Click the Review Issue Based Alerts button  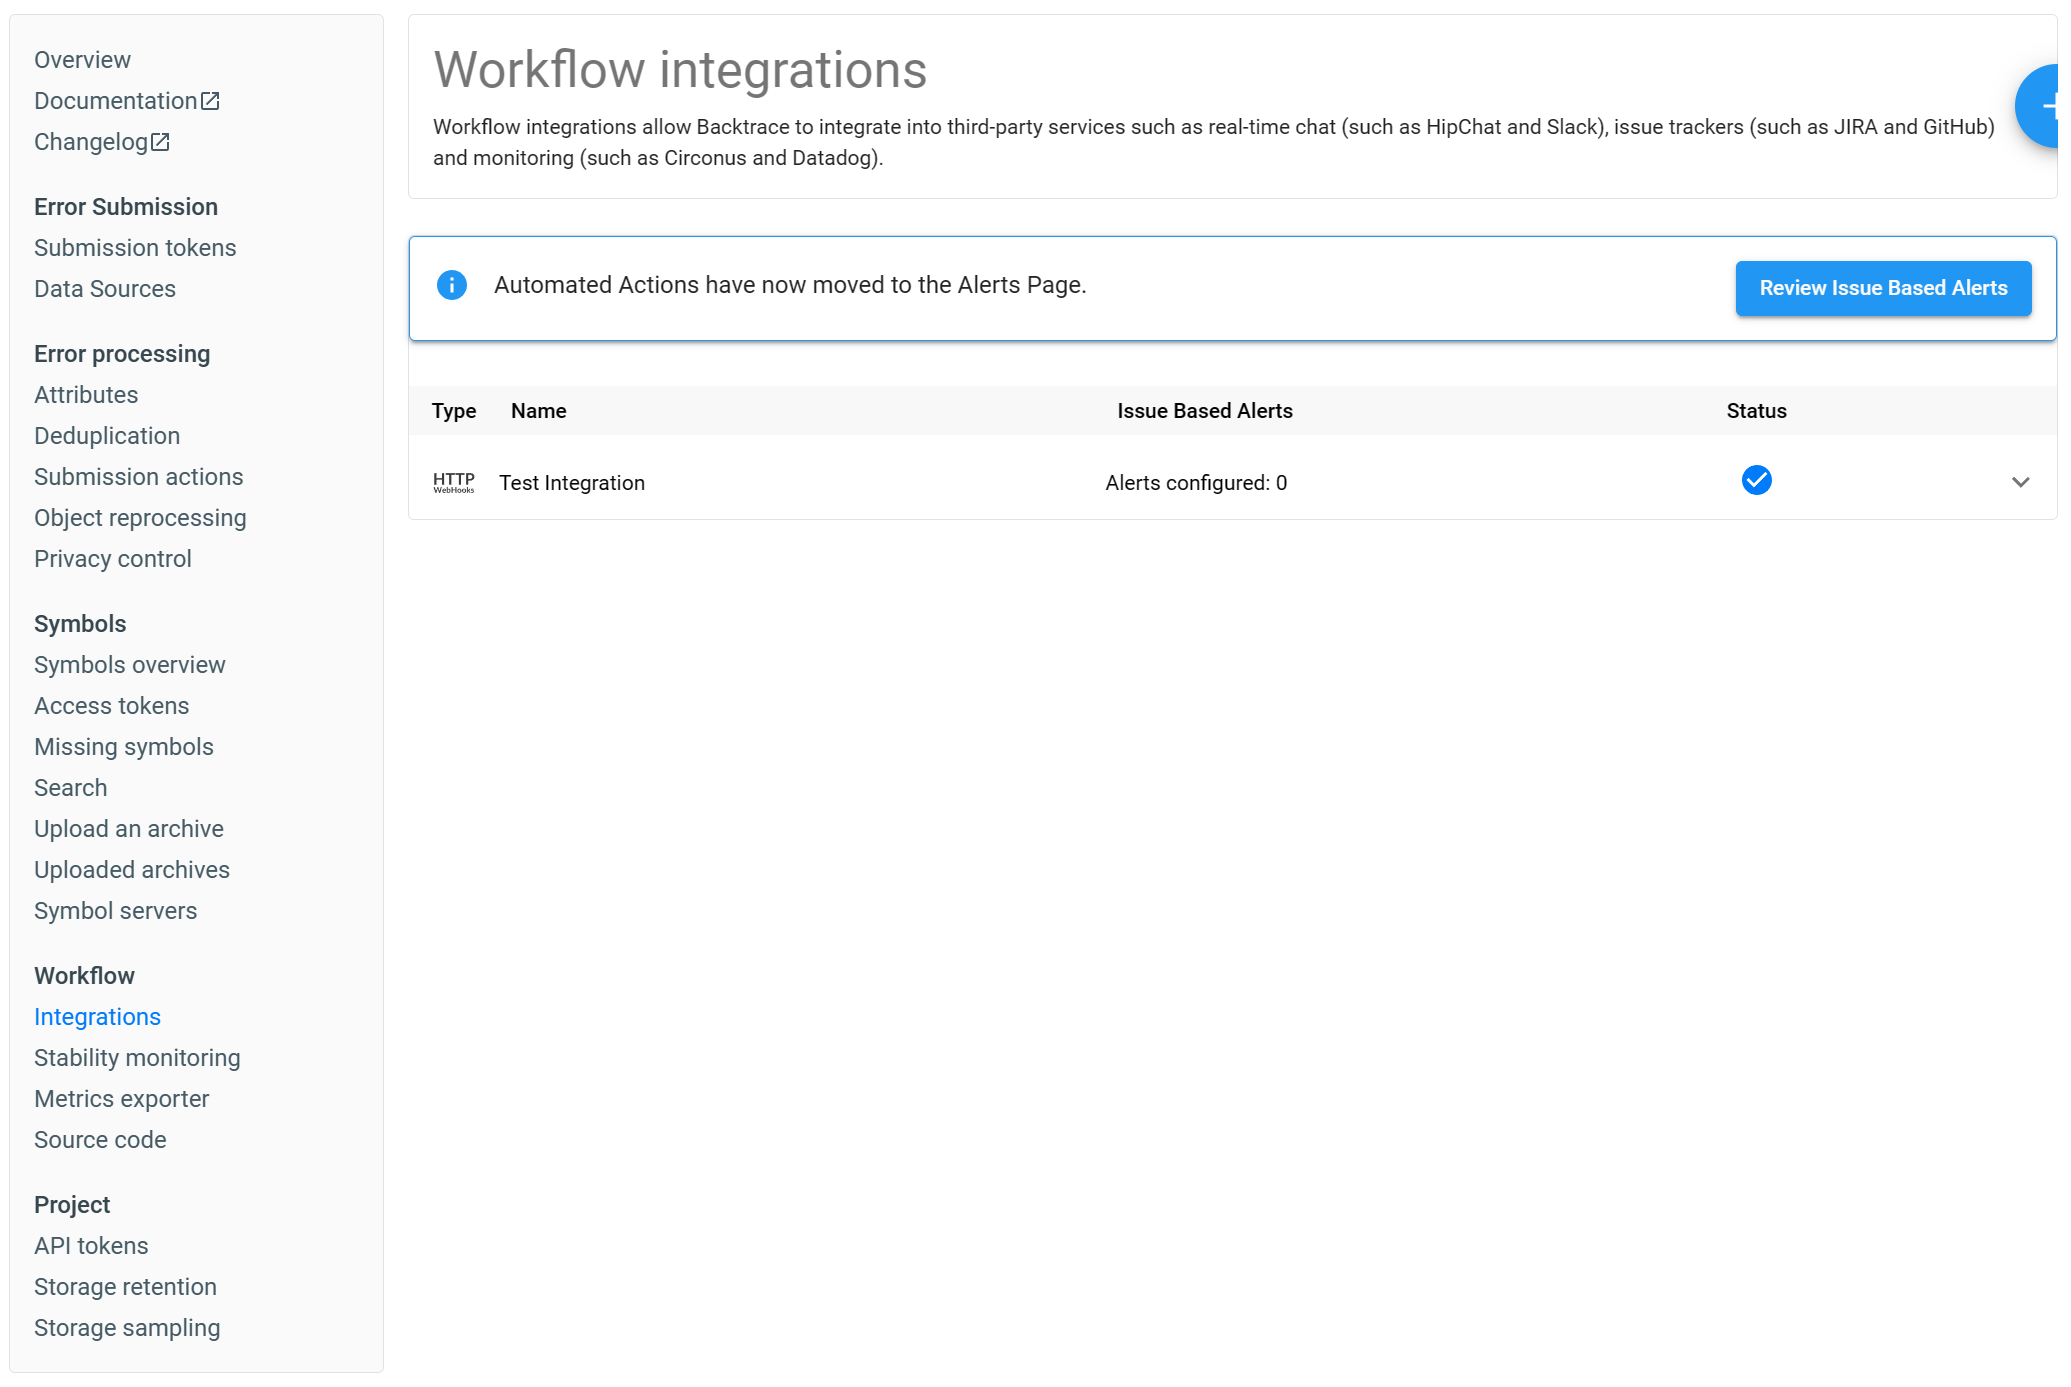pyautogui.click(x=1883, y=288)
